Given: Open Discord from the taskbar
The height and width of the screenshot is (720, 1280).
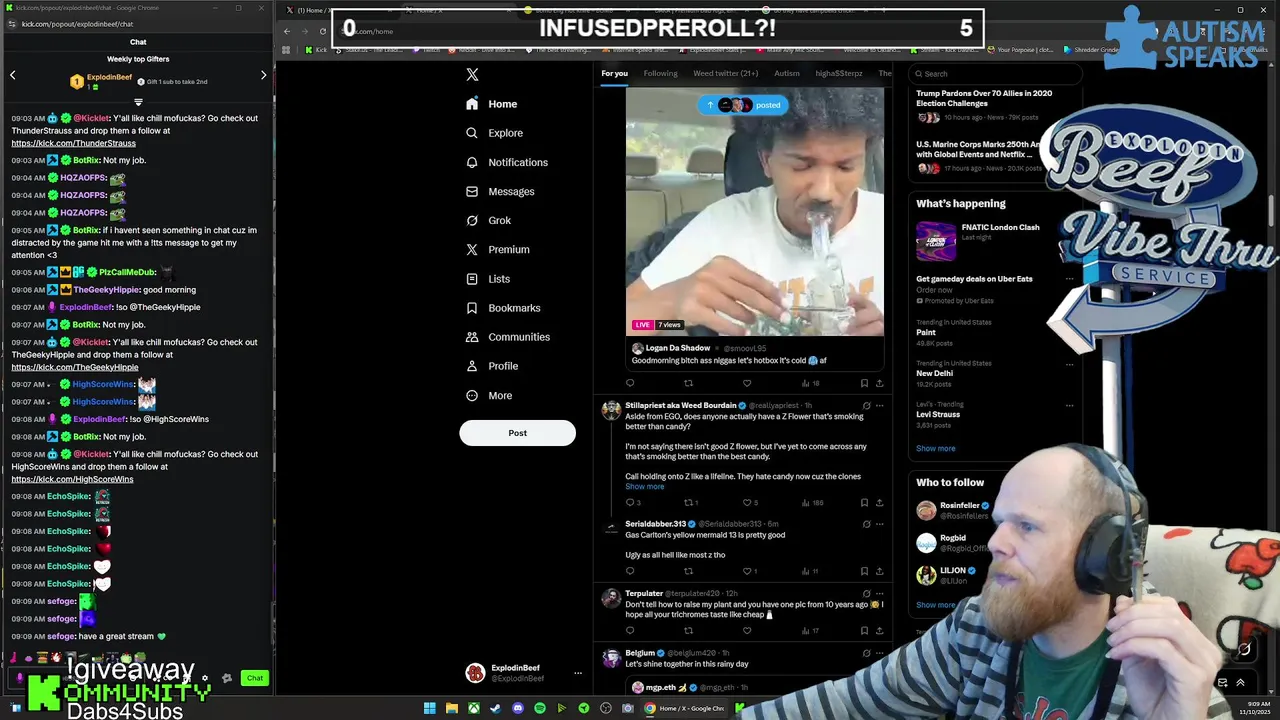Looking at the screenshot, I should pos(517,708).
